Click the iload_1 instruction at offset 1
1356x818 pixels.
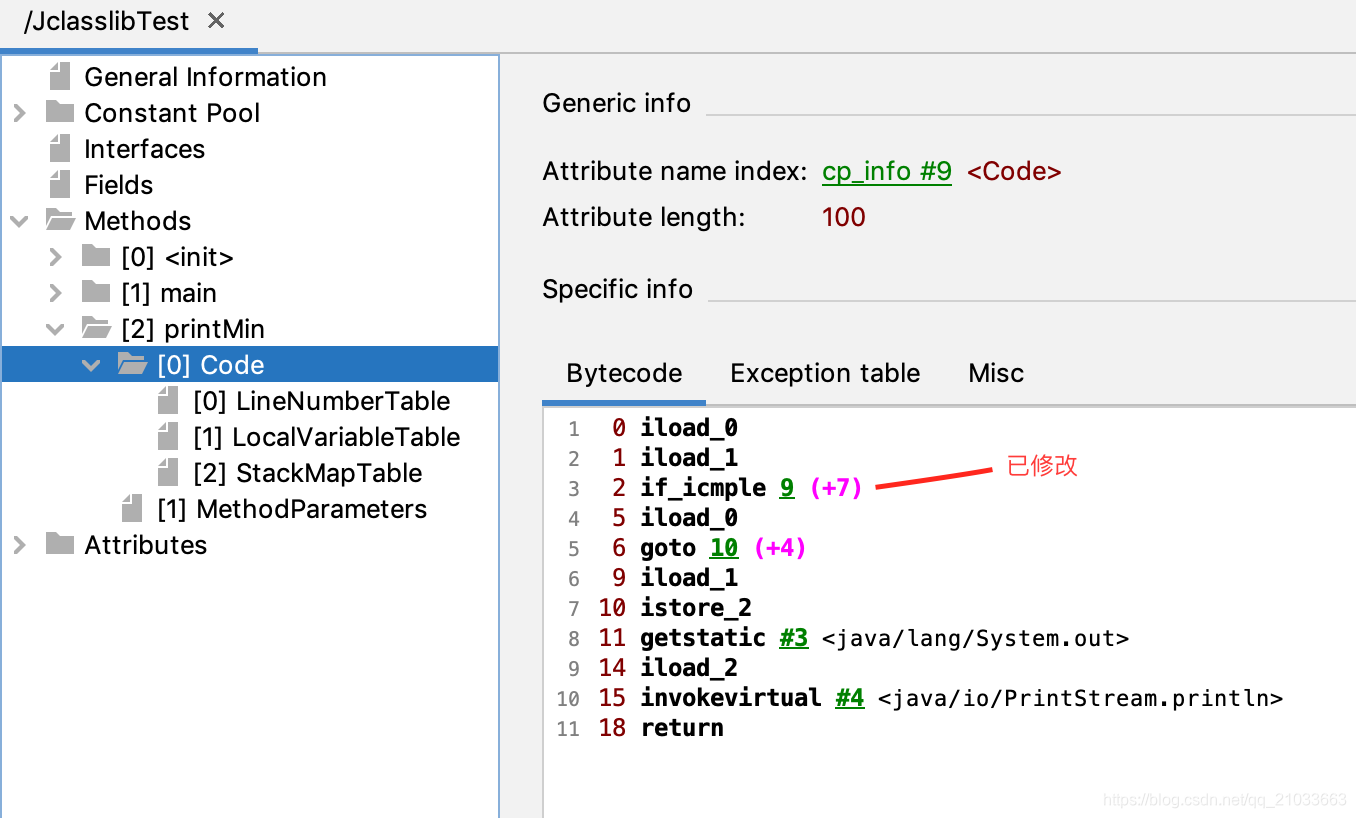(689, 458)
